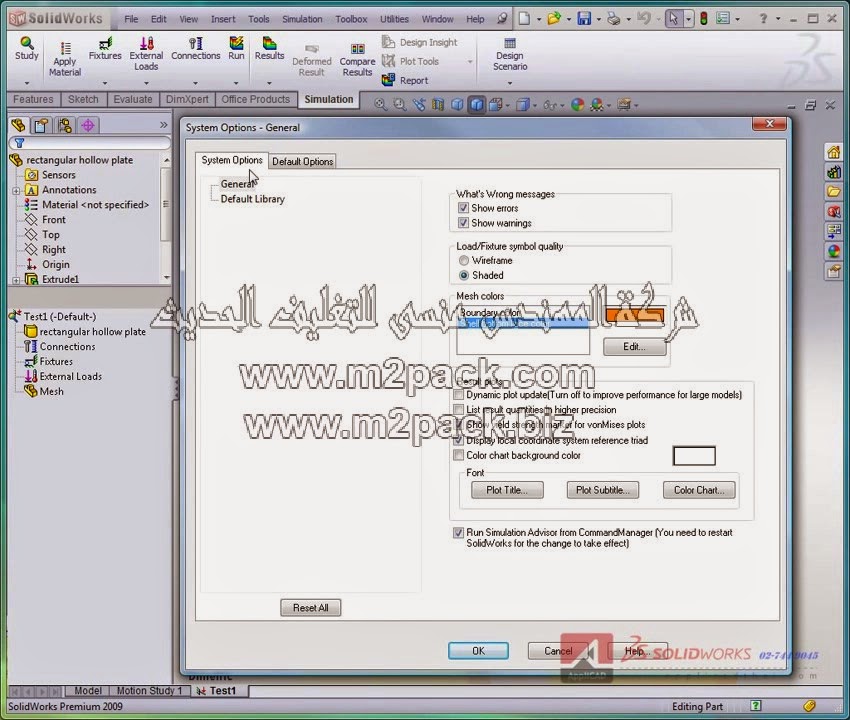Toggle the Show warnings checkbox
Viewport: 850px width, 720px height.
tap(463, 223)
